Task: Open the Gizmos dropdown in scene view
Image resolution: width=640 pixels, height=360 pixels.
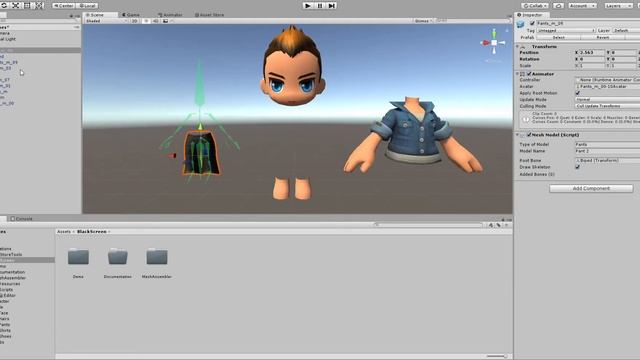Action: coord(423,21)
